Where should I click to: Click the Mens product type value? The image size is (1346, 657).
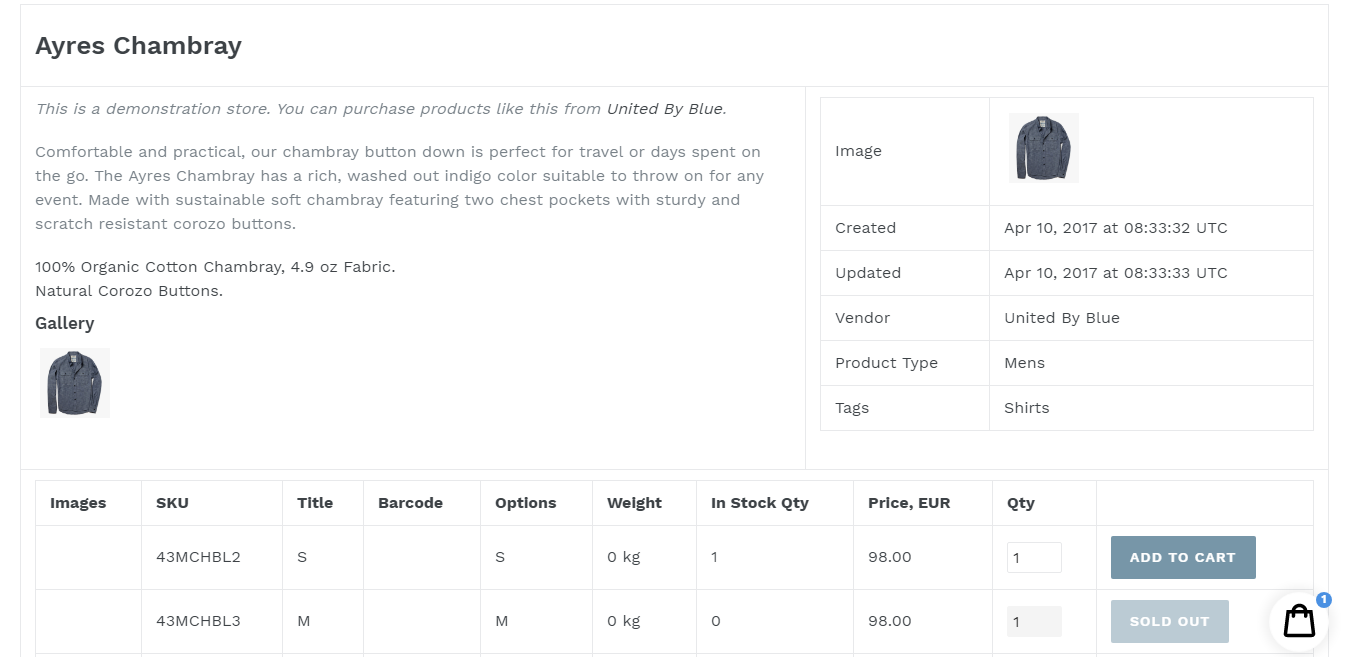pos(1024,362)
